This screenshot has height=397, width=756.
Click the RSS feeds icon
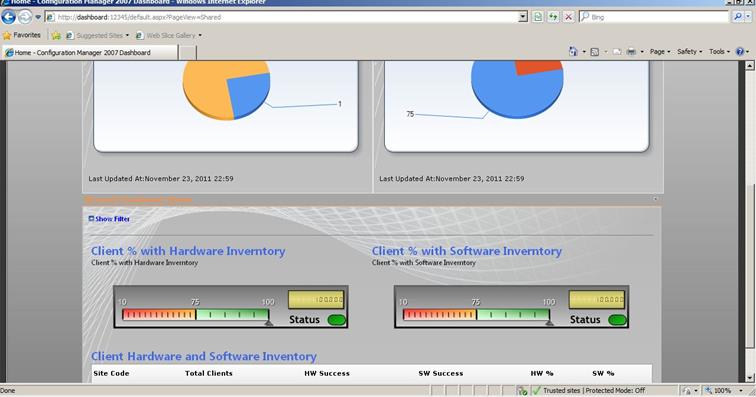[594, 52]
